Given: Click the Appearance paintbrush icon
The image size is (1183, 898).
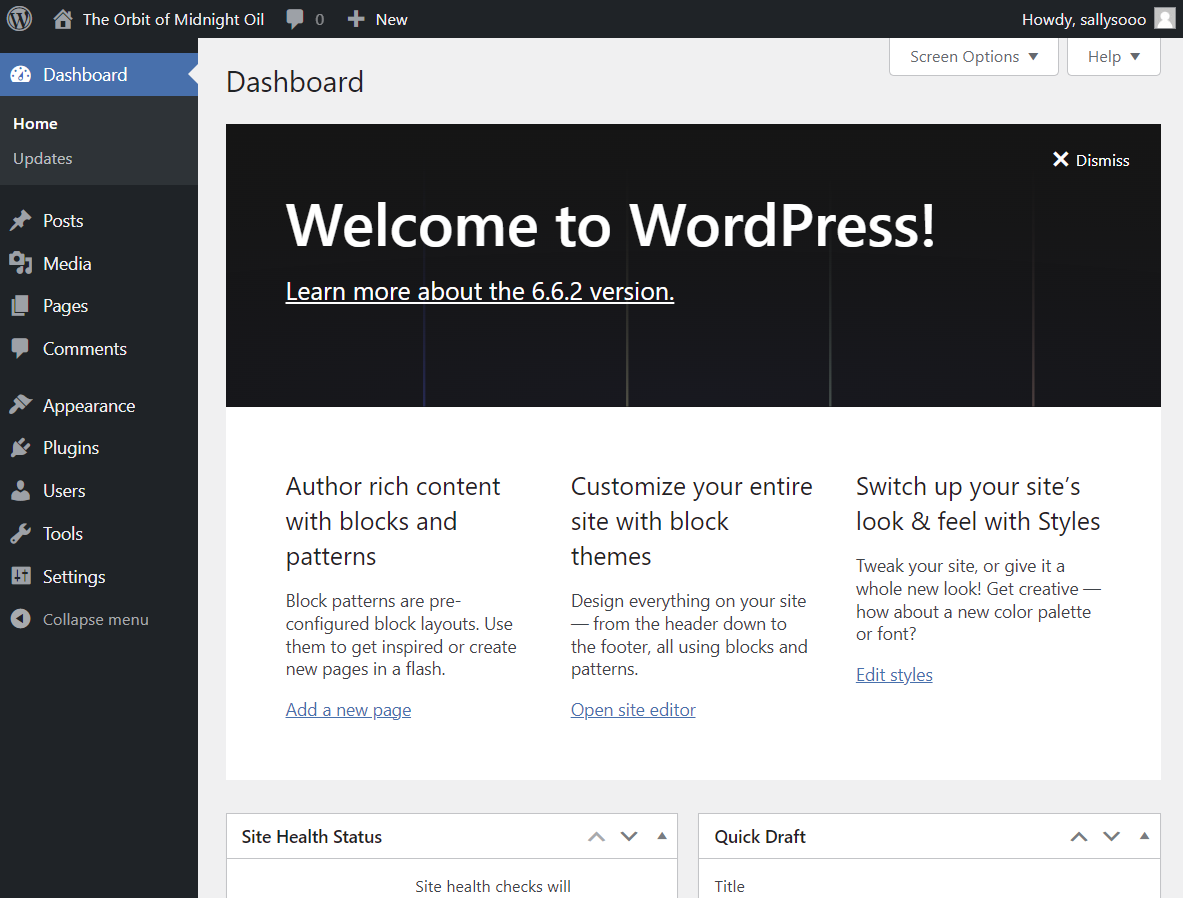Looking at the screenshot, I should point(21,405).
